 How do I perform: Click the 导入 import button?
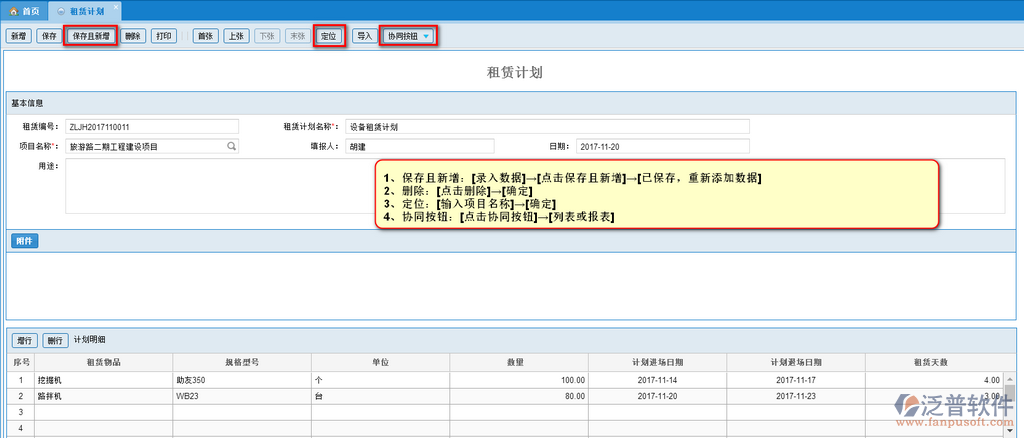(364, 36)
